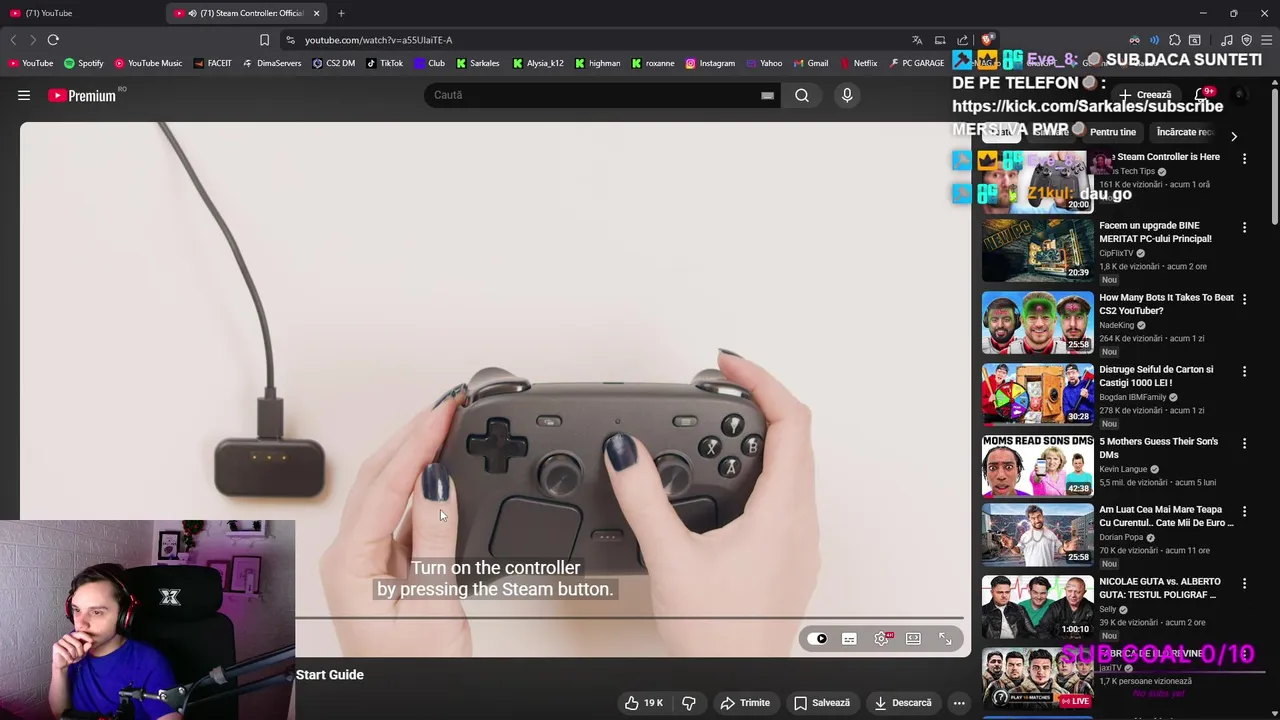
Task: Open the music note icon in browser toolbar
Action: coord(1227,40)
